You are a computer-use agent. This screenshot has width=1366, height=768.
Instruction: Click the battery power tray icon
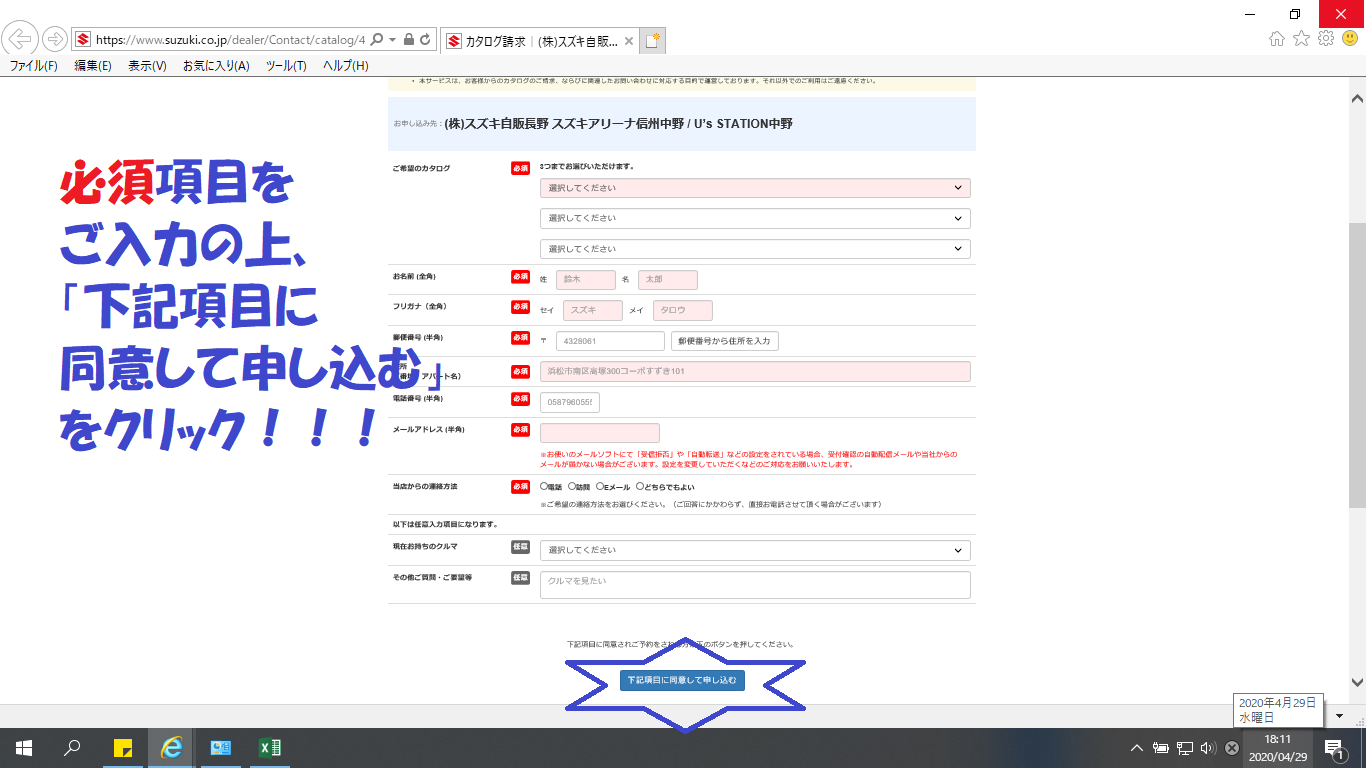[1161, 748]
